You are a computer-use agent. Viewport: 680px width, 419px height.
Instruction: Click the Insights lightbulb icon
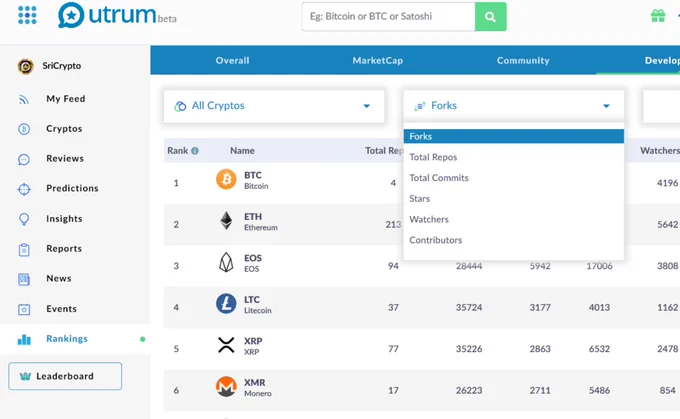(x=24, y=219)
